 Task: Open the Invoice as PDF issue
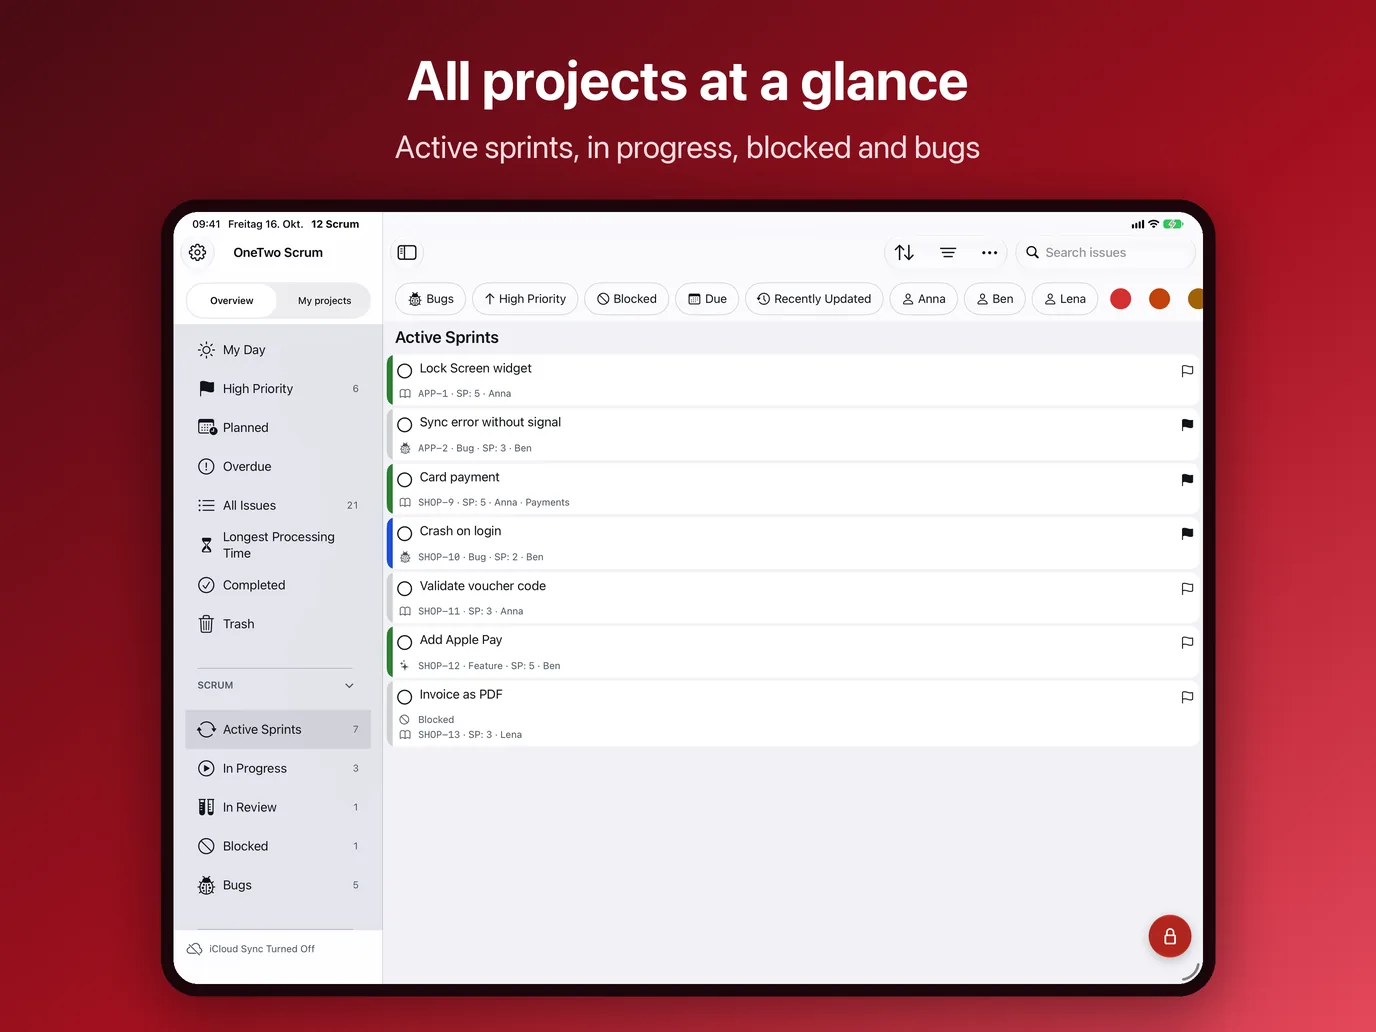click(x=795, y=714)
